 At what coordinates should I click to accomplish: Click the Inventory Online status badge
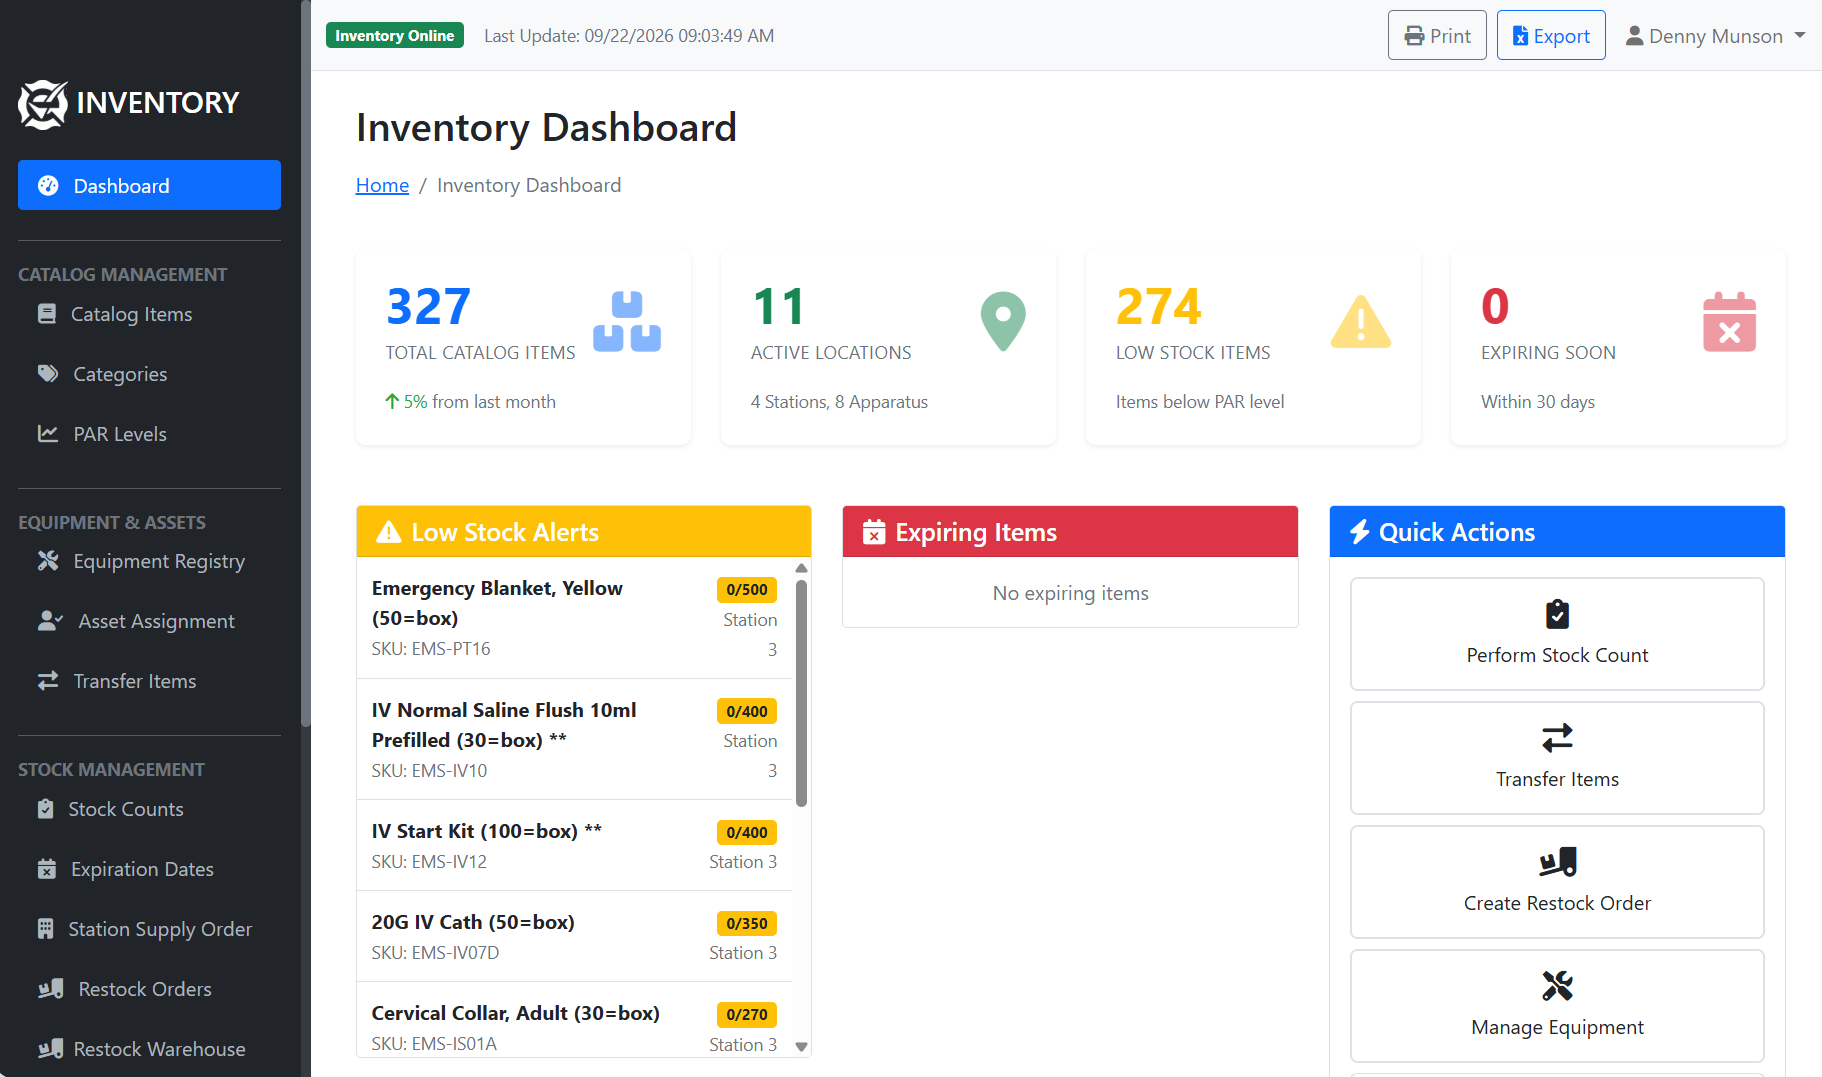tap(395, 36)
